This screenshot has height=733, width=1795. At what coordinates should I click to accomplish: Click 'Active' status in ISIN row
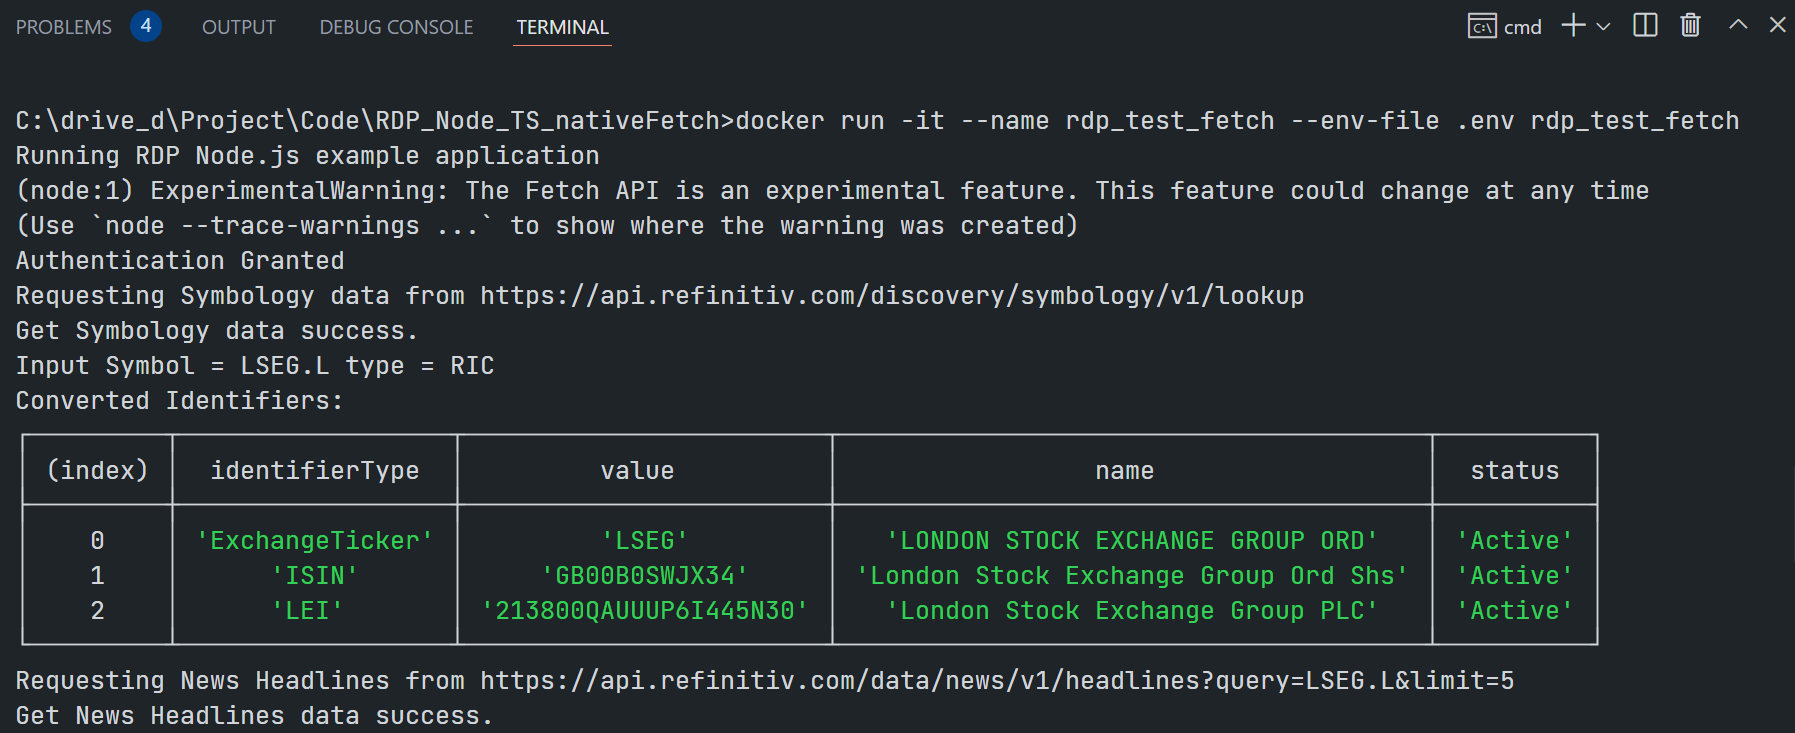[1515, 576]
